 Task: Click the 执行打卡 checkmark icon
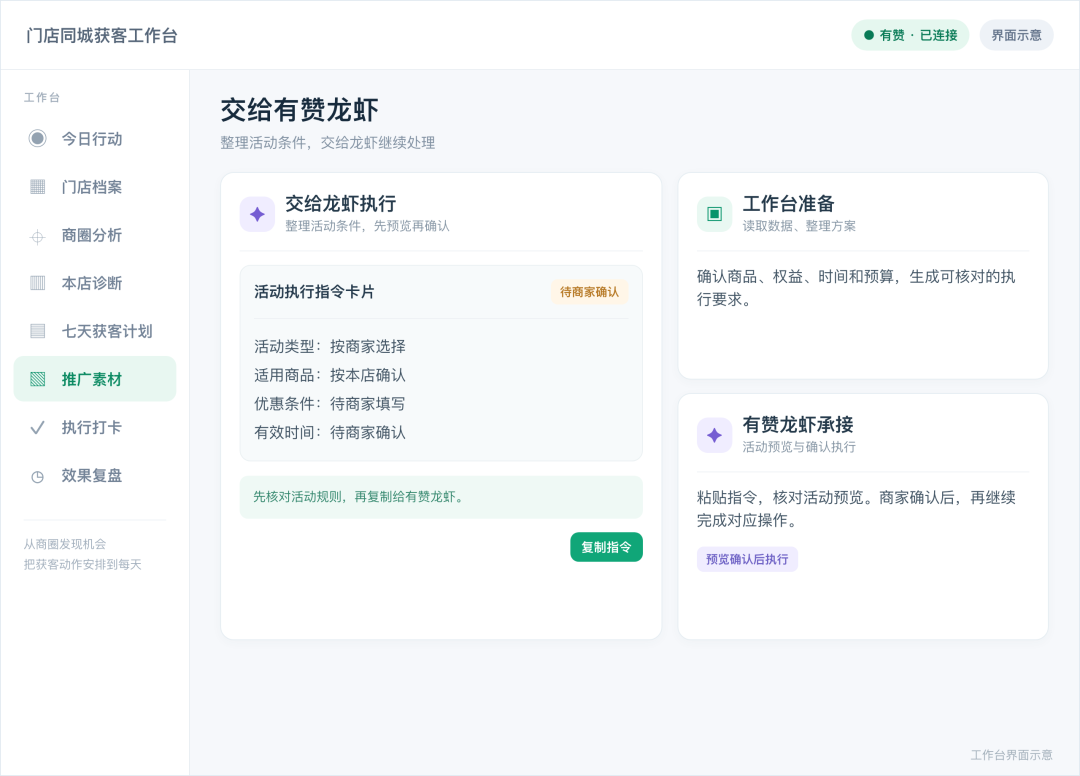tap(38, 428)
